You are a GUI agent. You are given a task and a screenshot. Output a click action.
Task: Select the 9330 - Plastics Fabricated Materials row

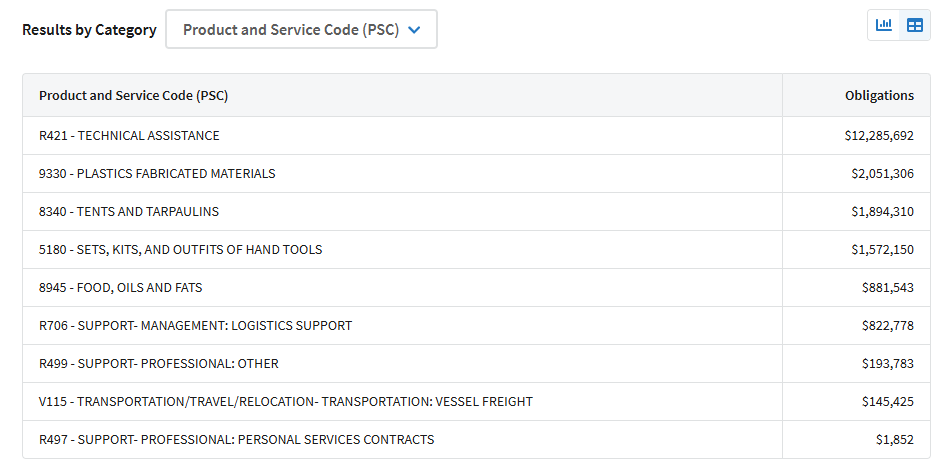point(477,174)
